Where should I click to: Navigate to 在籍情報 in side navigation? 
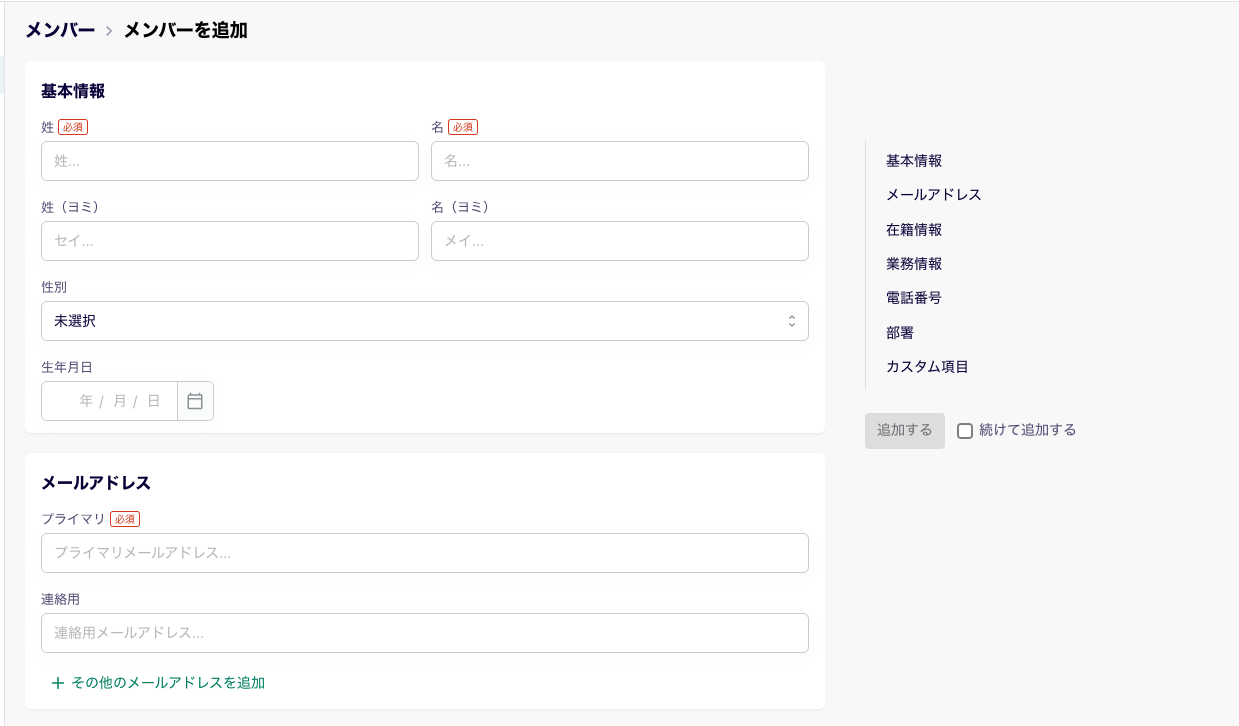tap(914, 230)
